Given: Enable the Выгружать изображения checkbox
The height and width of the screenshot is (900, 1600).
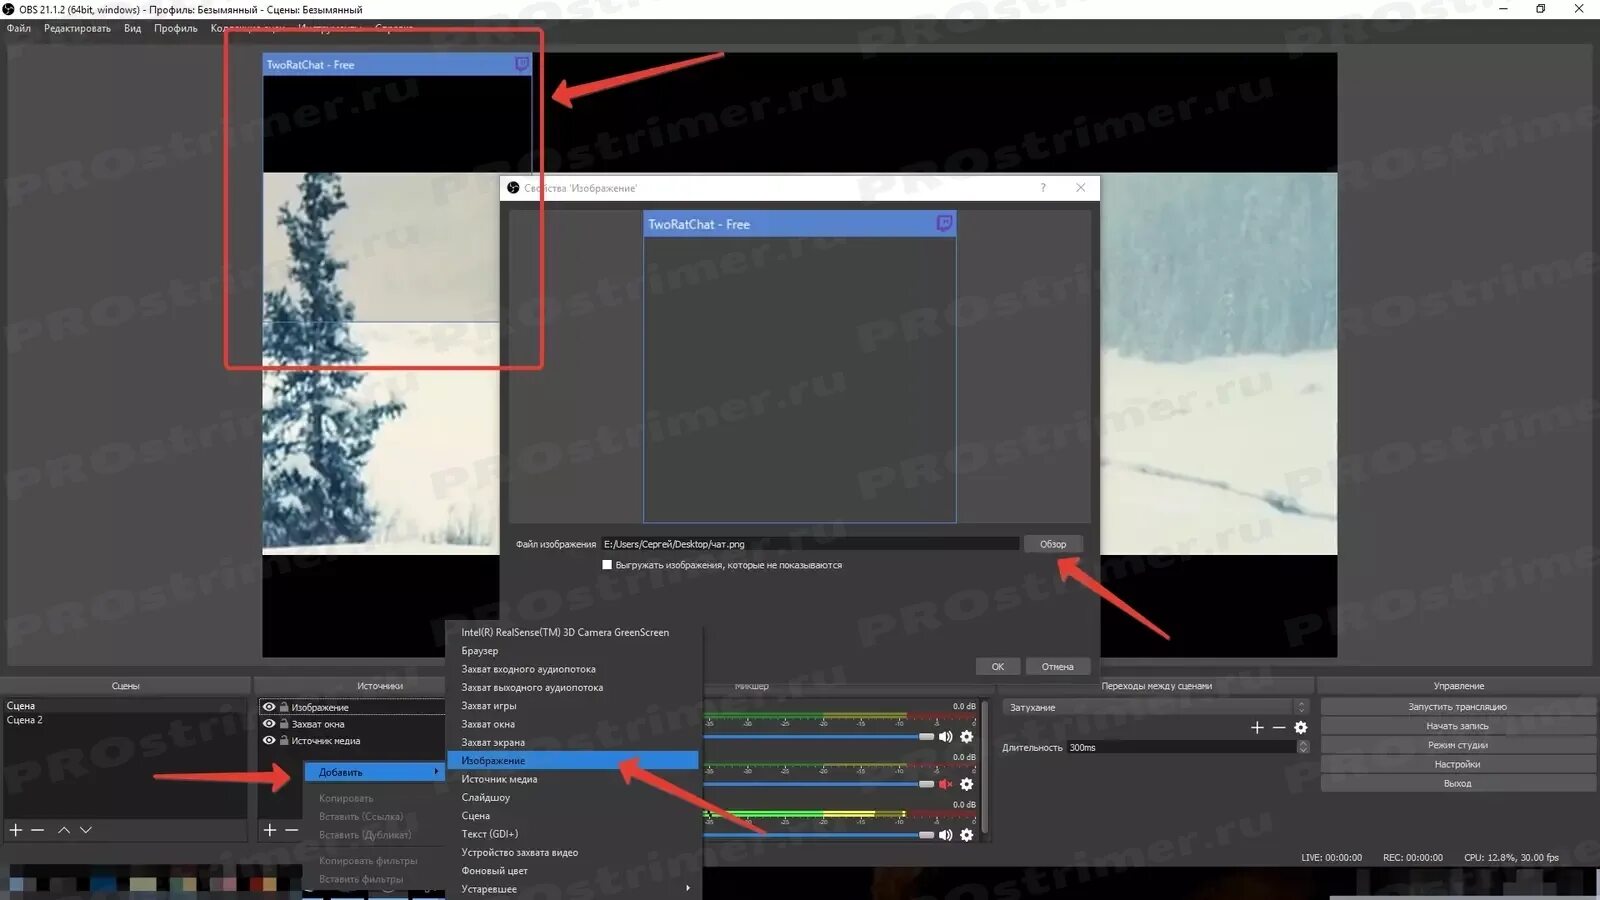Looking at the screenshot, I should (607, 565).
